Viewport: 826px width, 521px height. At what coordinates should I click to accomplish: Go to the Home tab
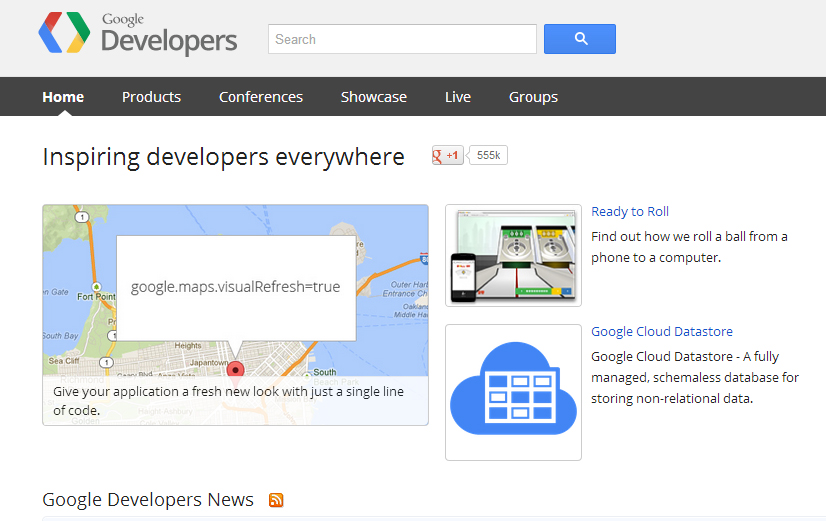(63, 97)
